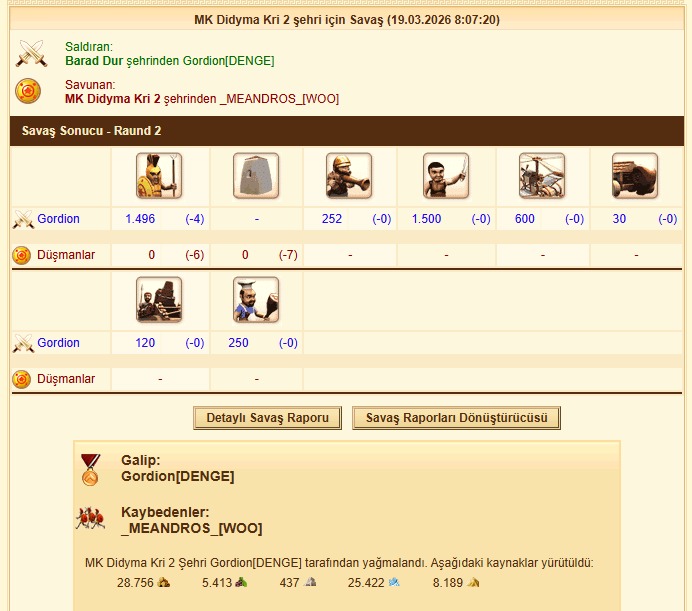The width and height of the screenshot is (692, 611).
Task: Select the slinger unit icon
Action: pos(446,176)
